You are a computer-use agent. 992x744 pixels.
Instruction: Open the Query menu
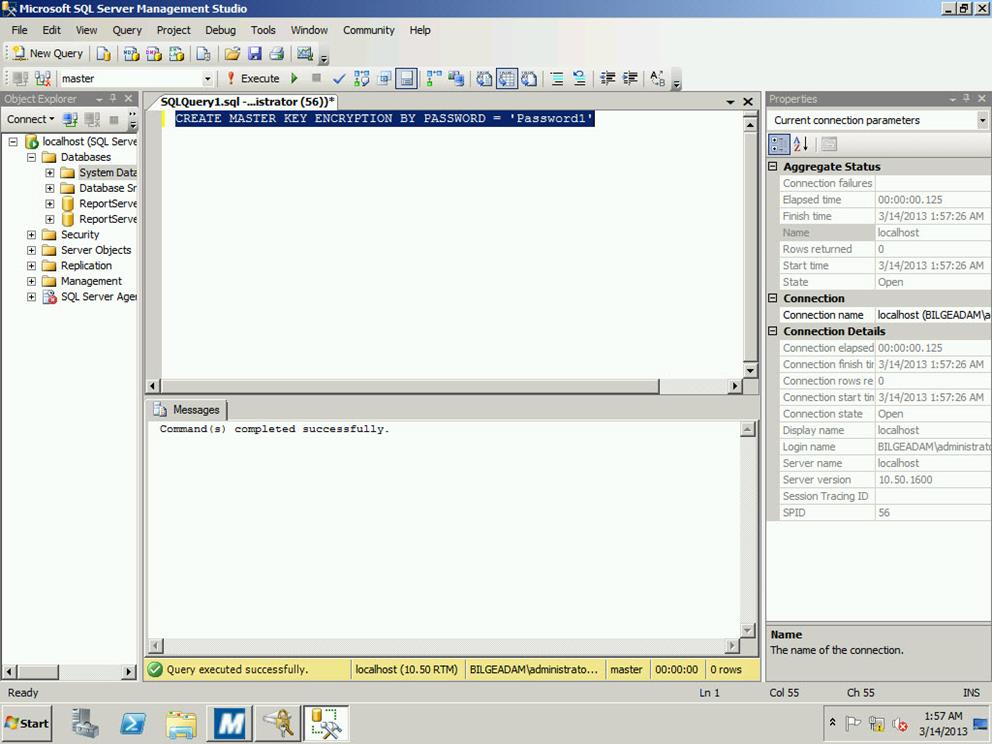[127, 30]
